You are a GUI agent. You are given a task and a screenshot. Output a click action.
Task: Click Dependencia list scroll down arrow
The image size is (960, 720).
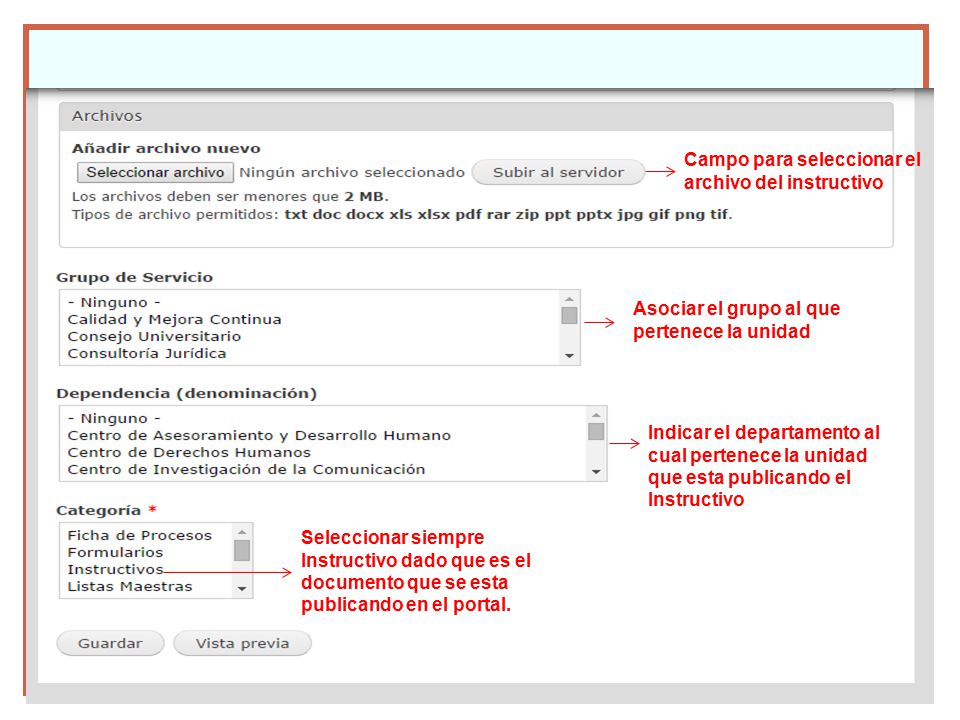pos(596,472)
